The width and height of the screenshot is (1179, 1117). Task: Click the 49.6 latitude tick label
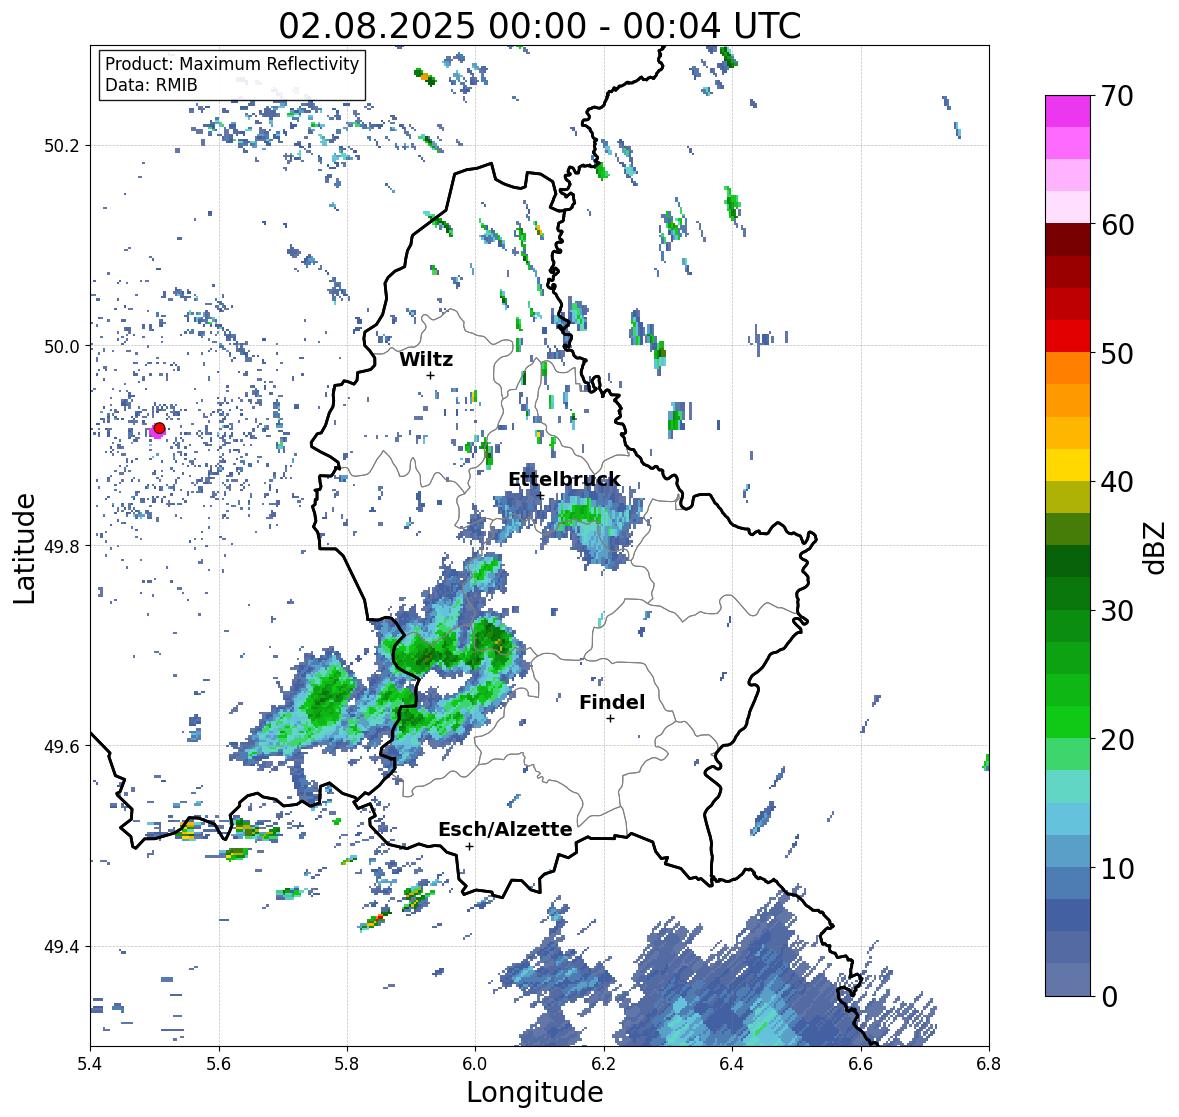coord(62,746)
